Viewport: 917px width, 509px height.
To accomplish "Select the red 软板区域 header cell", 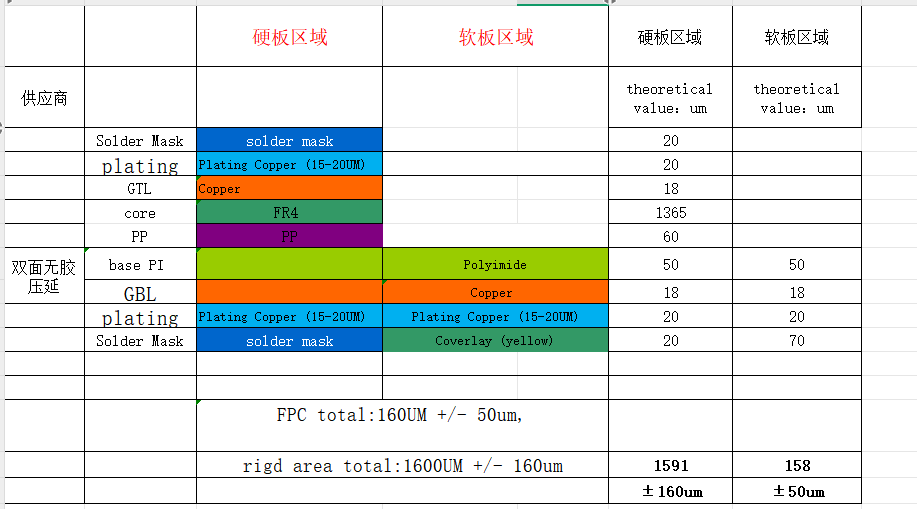I will click(x=495, y=37).
